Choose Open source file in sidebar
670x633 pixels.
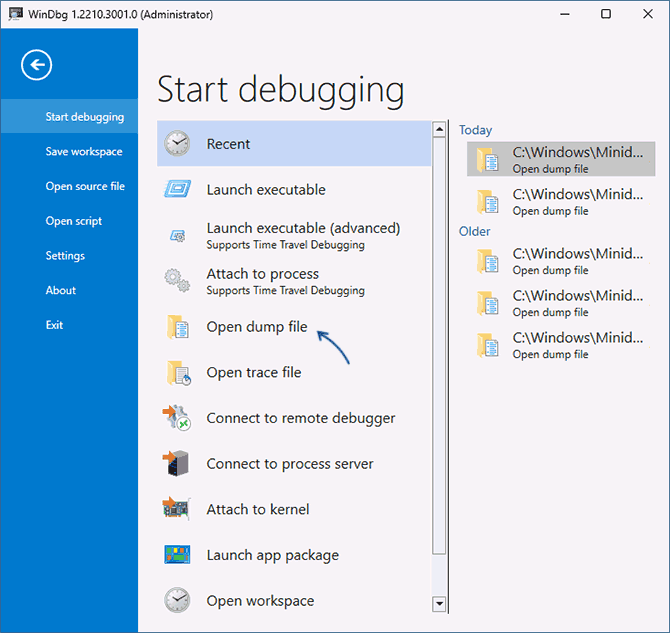[x=85, y=186]
